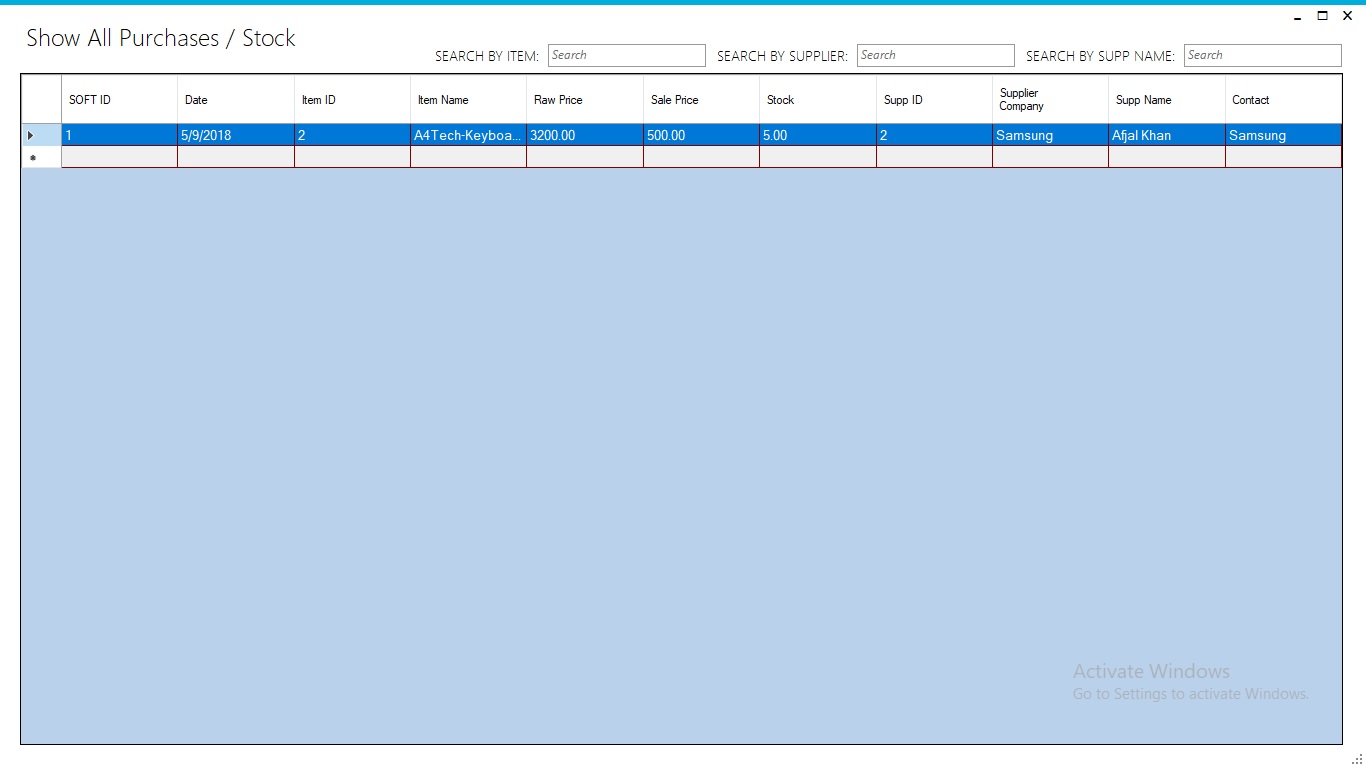Sort by the Item ID column header
Viewport: 1366px width, 768px height.
pos(353,100)
